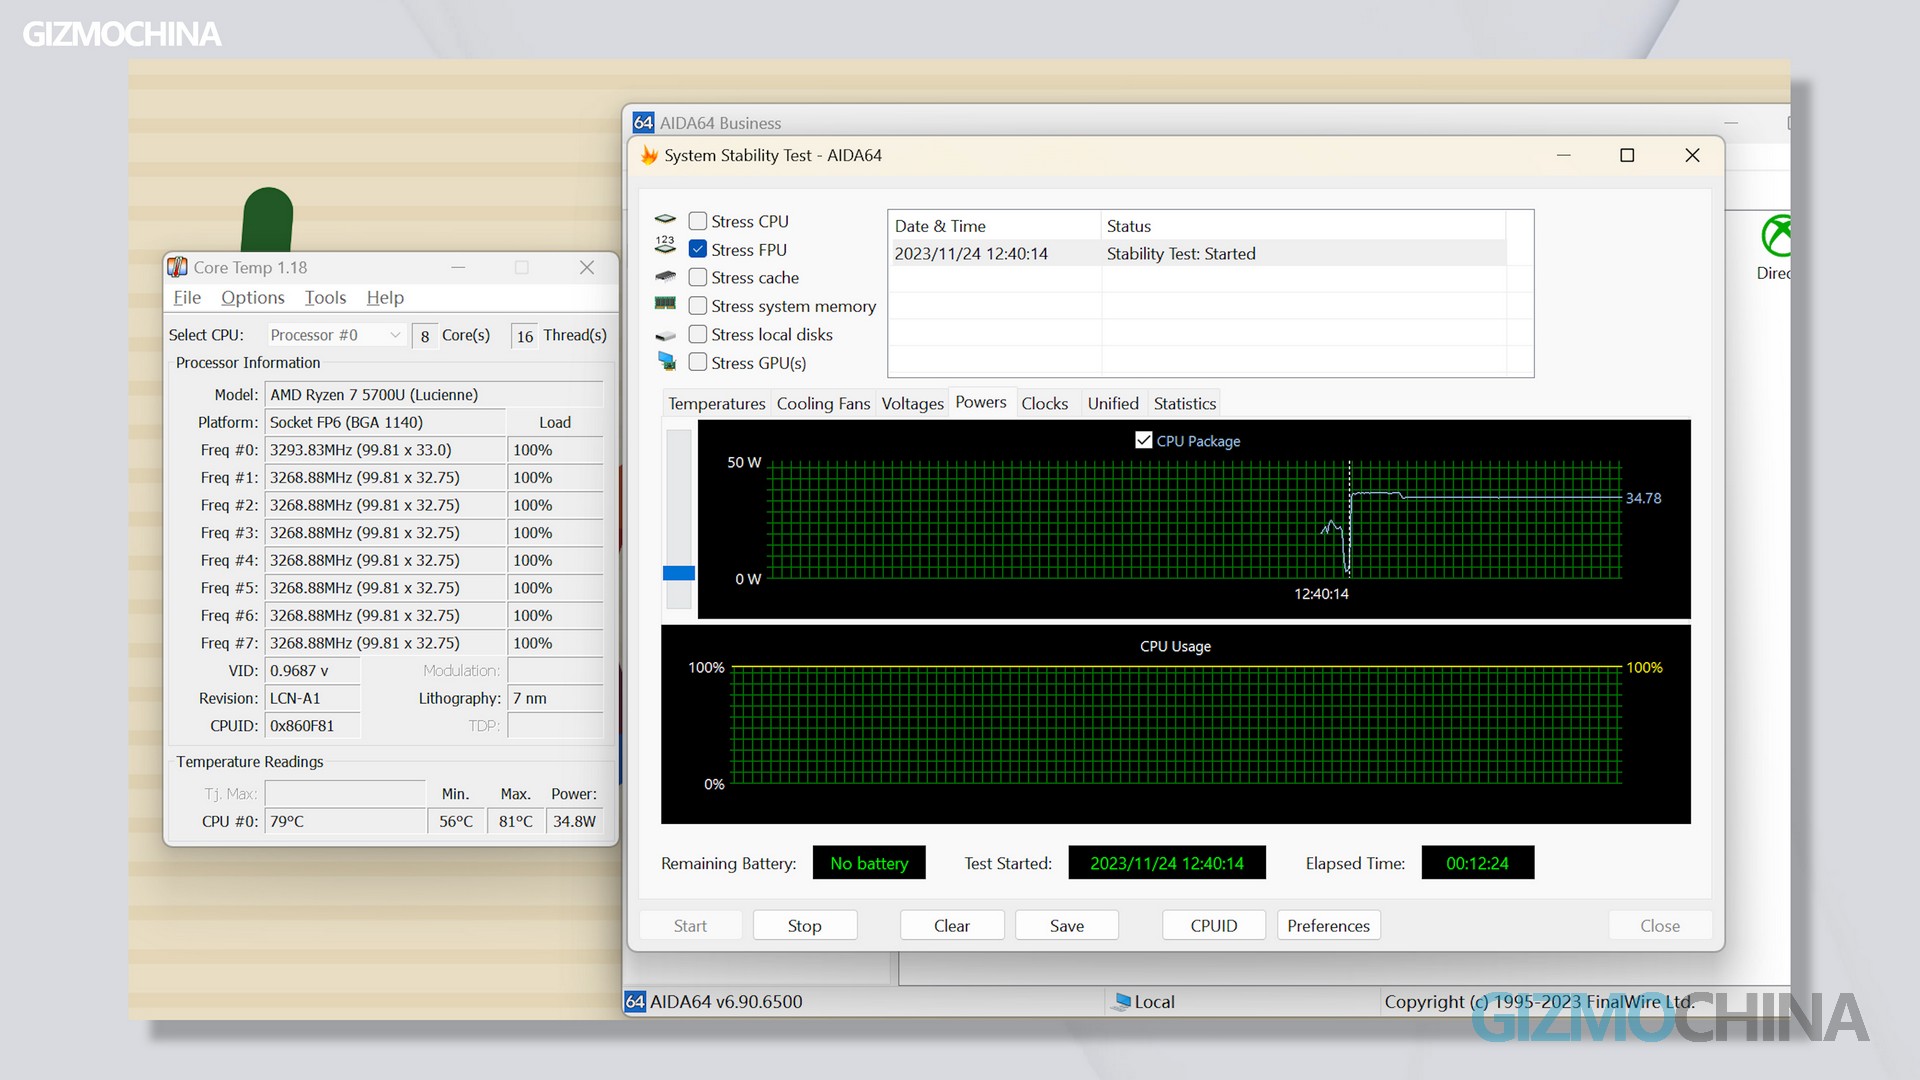Image resolution: width=1920 pixels, height=1080 pixels.
Task: Switch to the Unified tab
Action: click(x=1113, y=403)
